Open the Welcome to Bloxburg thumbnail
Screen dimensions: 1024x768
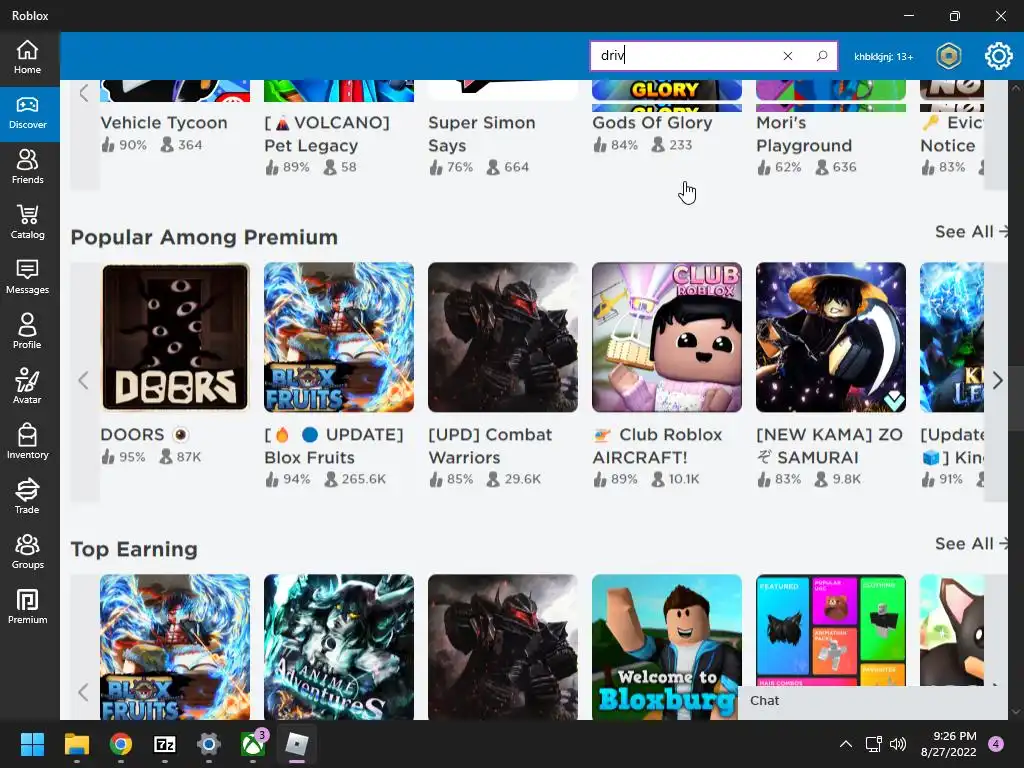(667, 647)
